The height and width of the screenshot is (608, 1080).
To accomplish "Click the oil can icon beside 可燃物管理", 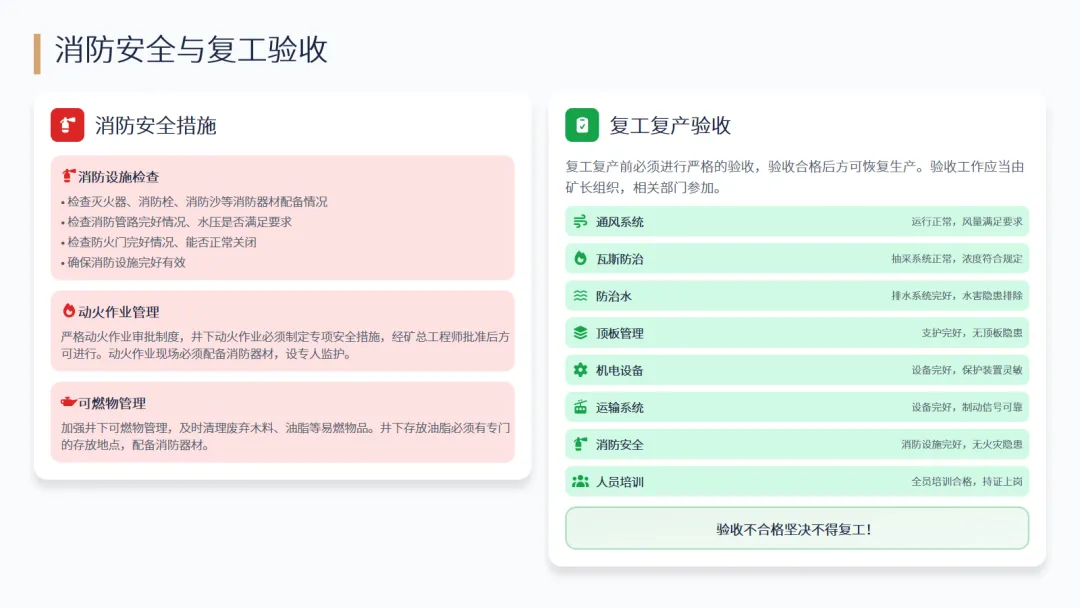I will tap(69, 403).
